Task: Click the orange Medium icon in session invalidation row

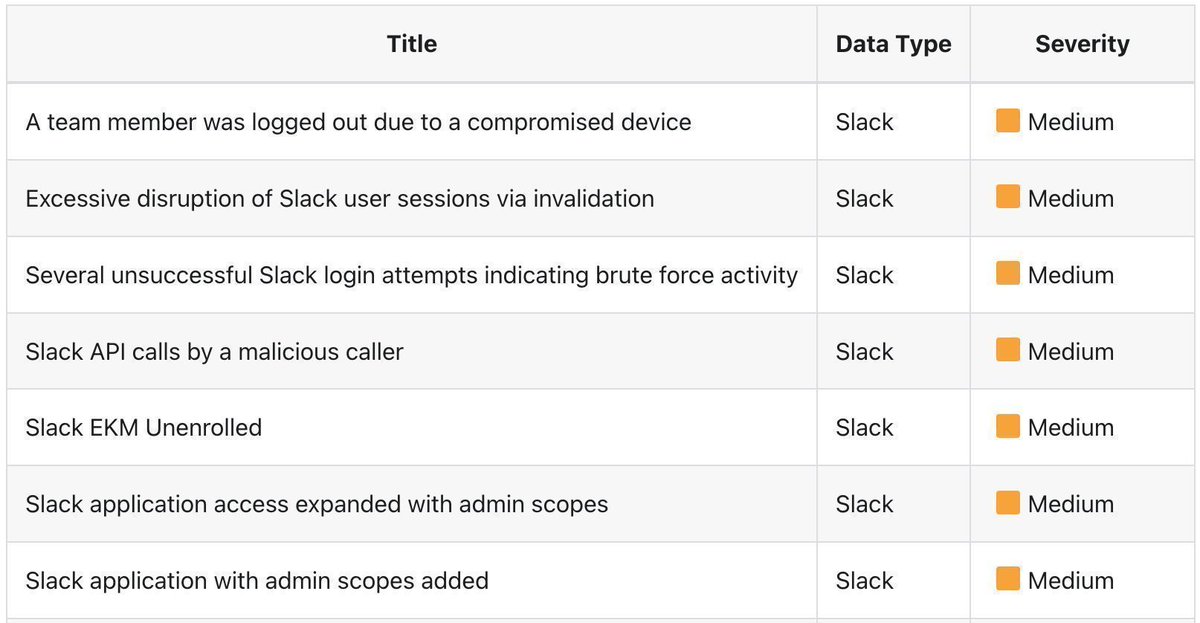Action: tap(1008, 198)
